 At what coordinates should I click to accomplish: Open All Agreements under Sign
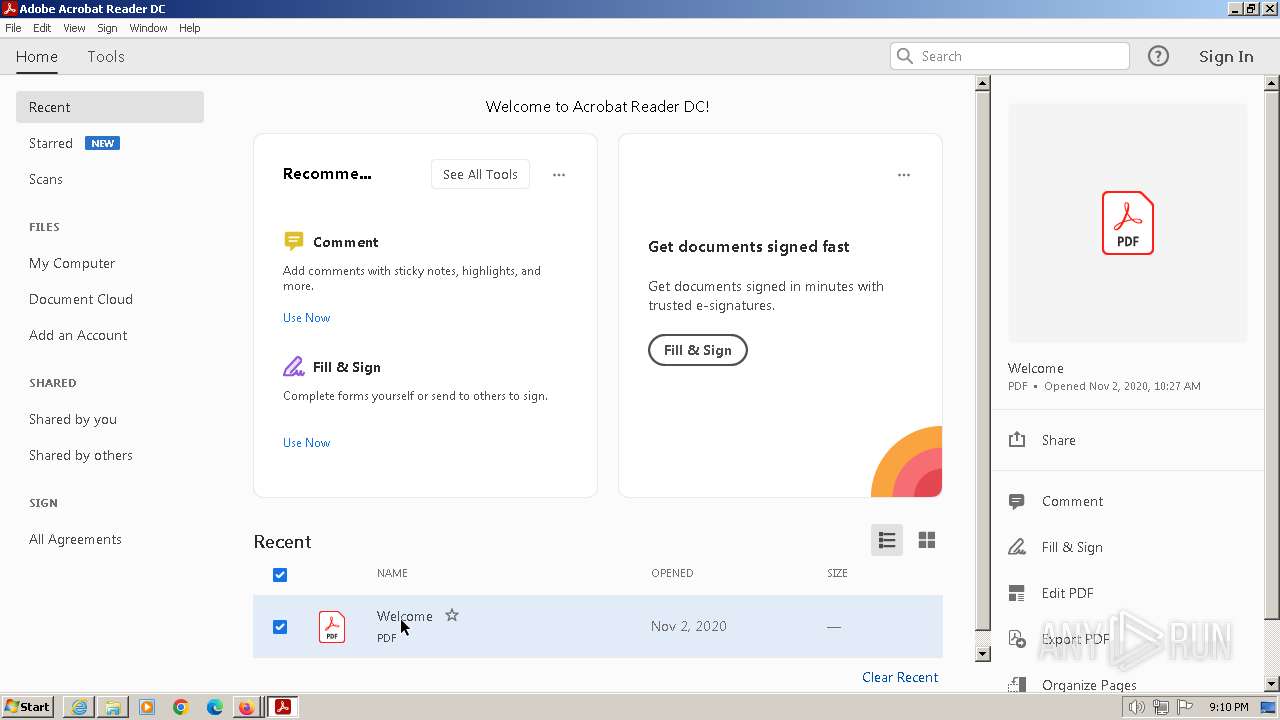(x=75, y=539)
